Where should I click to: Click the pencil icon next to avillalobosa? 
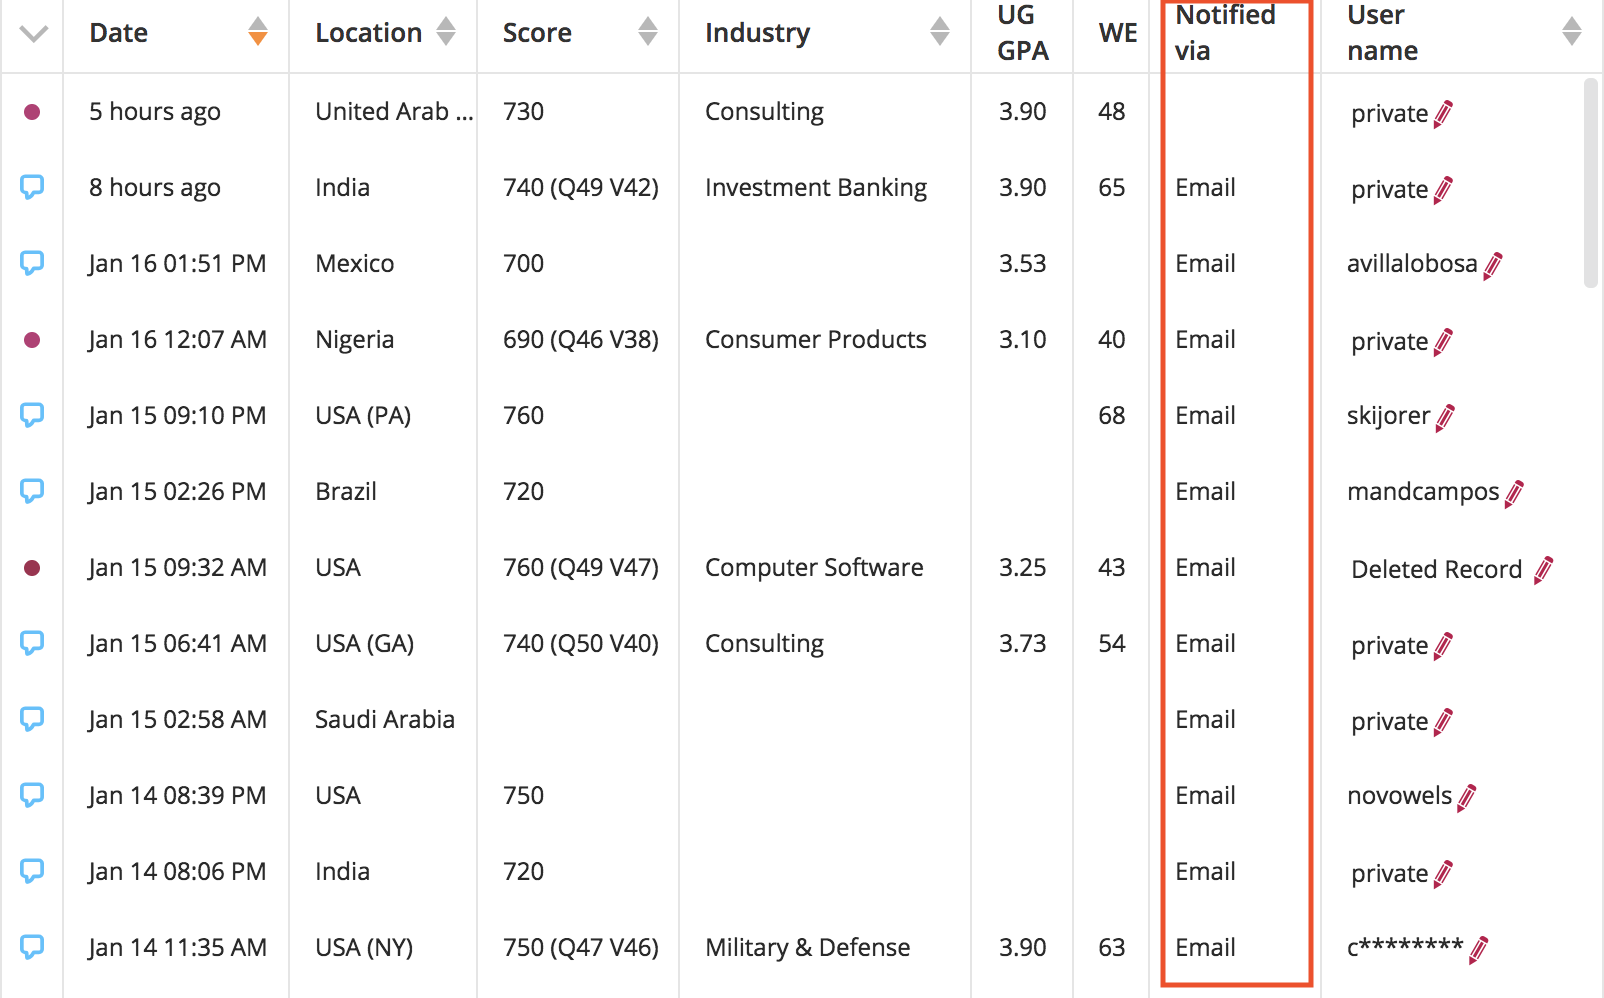(x=1493, y=265)
